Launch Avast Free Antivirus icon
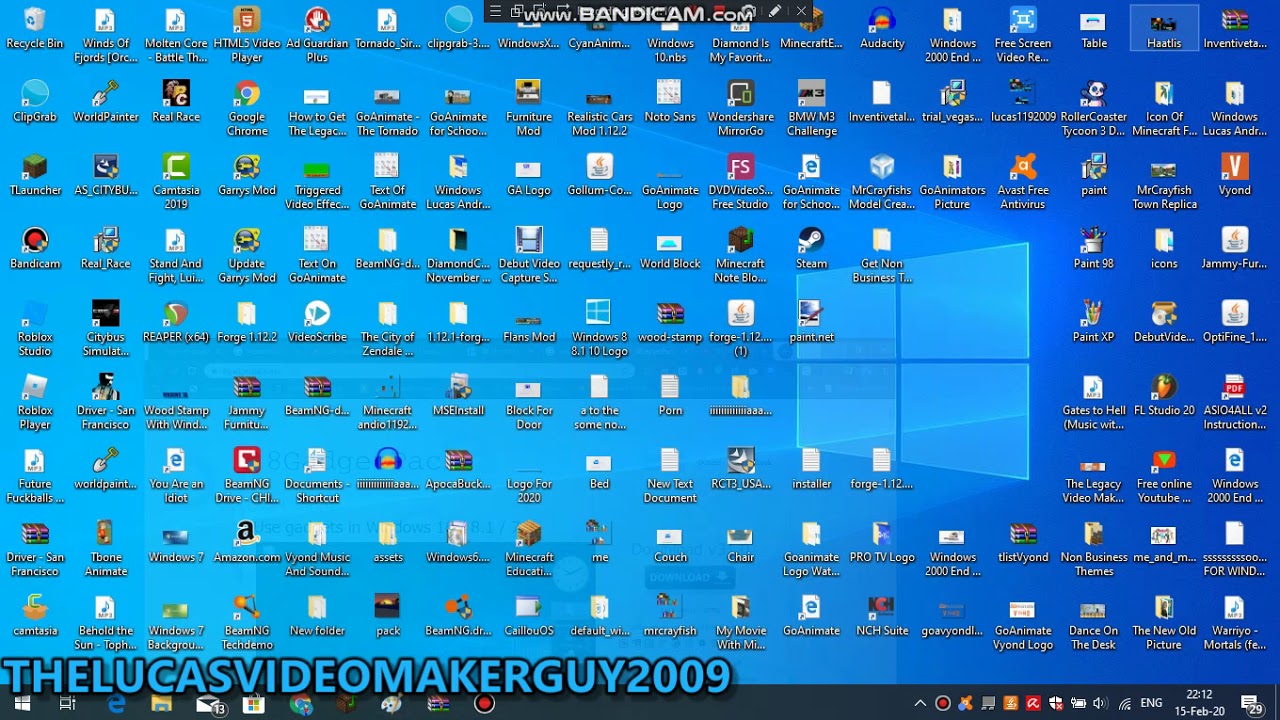This screenshot has width=1280, height=720. coord(1023,182)
